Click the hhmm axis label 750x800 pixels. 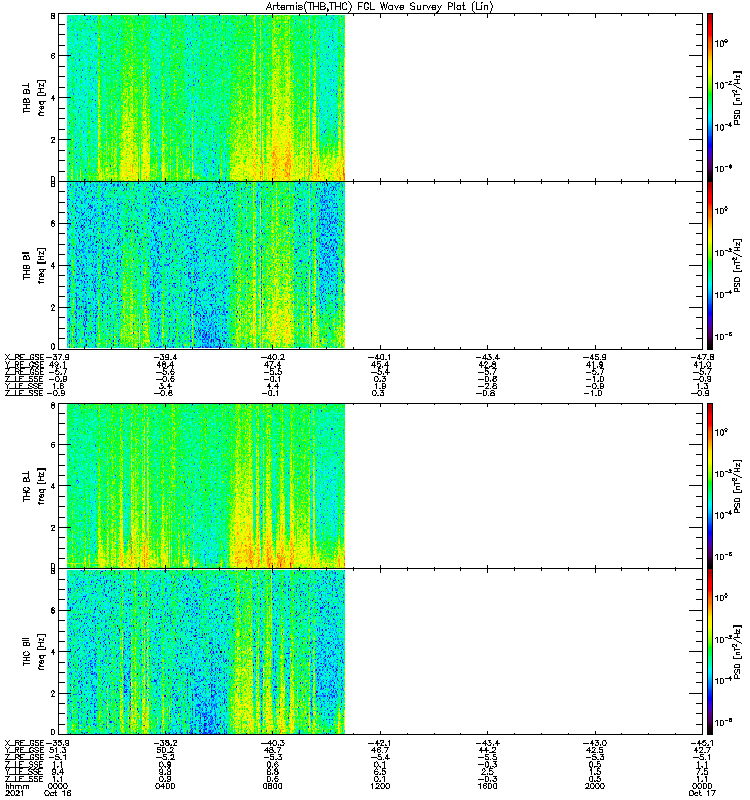coord(17,786)
